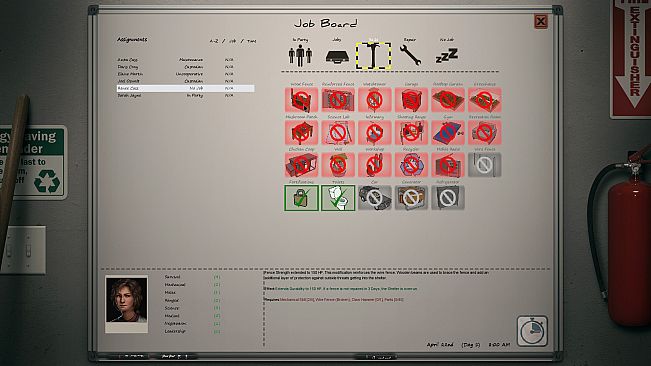Click the completed Fortifications padlock icon

click(301, 198)
